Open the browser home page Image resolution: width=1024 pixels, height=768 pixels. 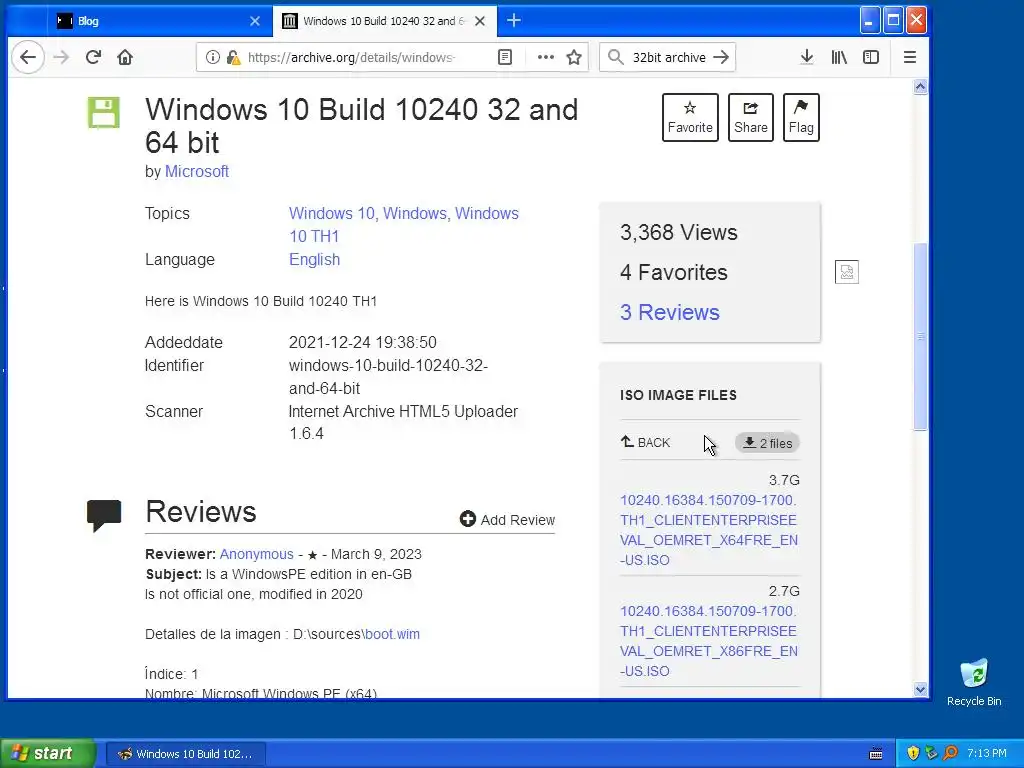click(x=125, y=57)
